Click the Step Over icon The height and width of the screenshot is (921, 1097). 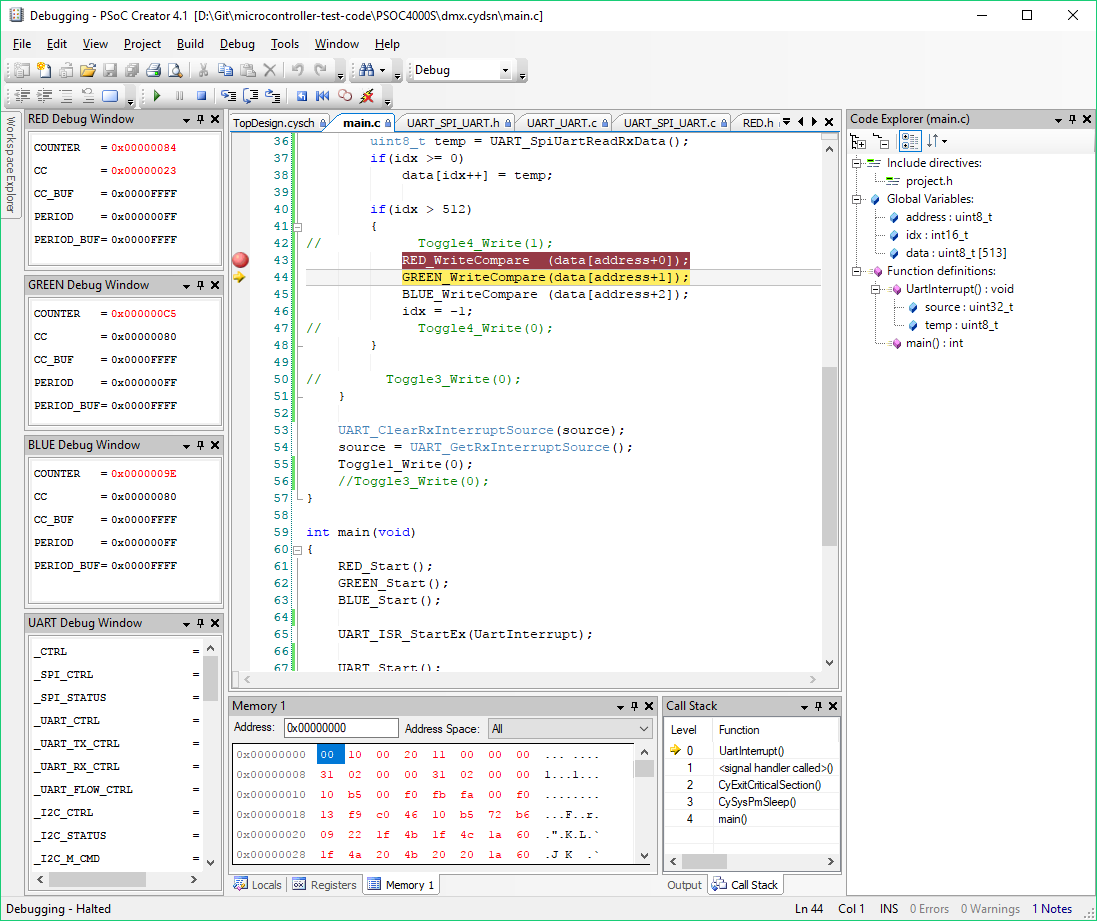[250, 96]
